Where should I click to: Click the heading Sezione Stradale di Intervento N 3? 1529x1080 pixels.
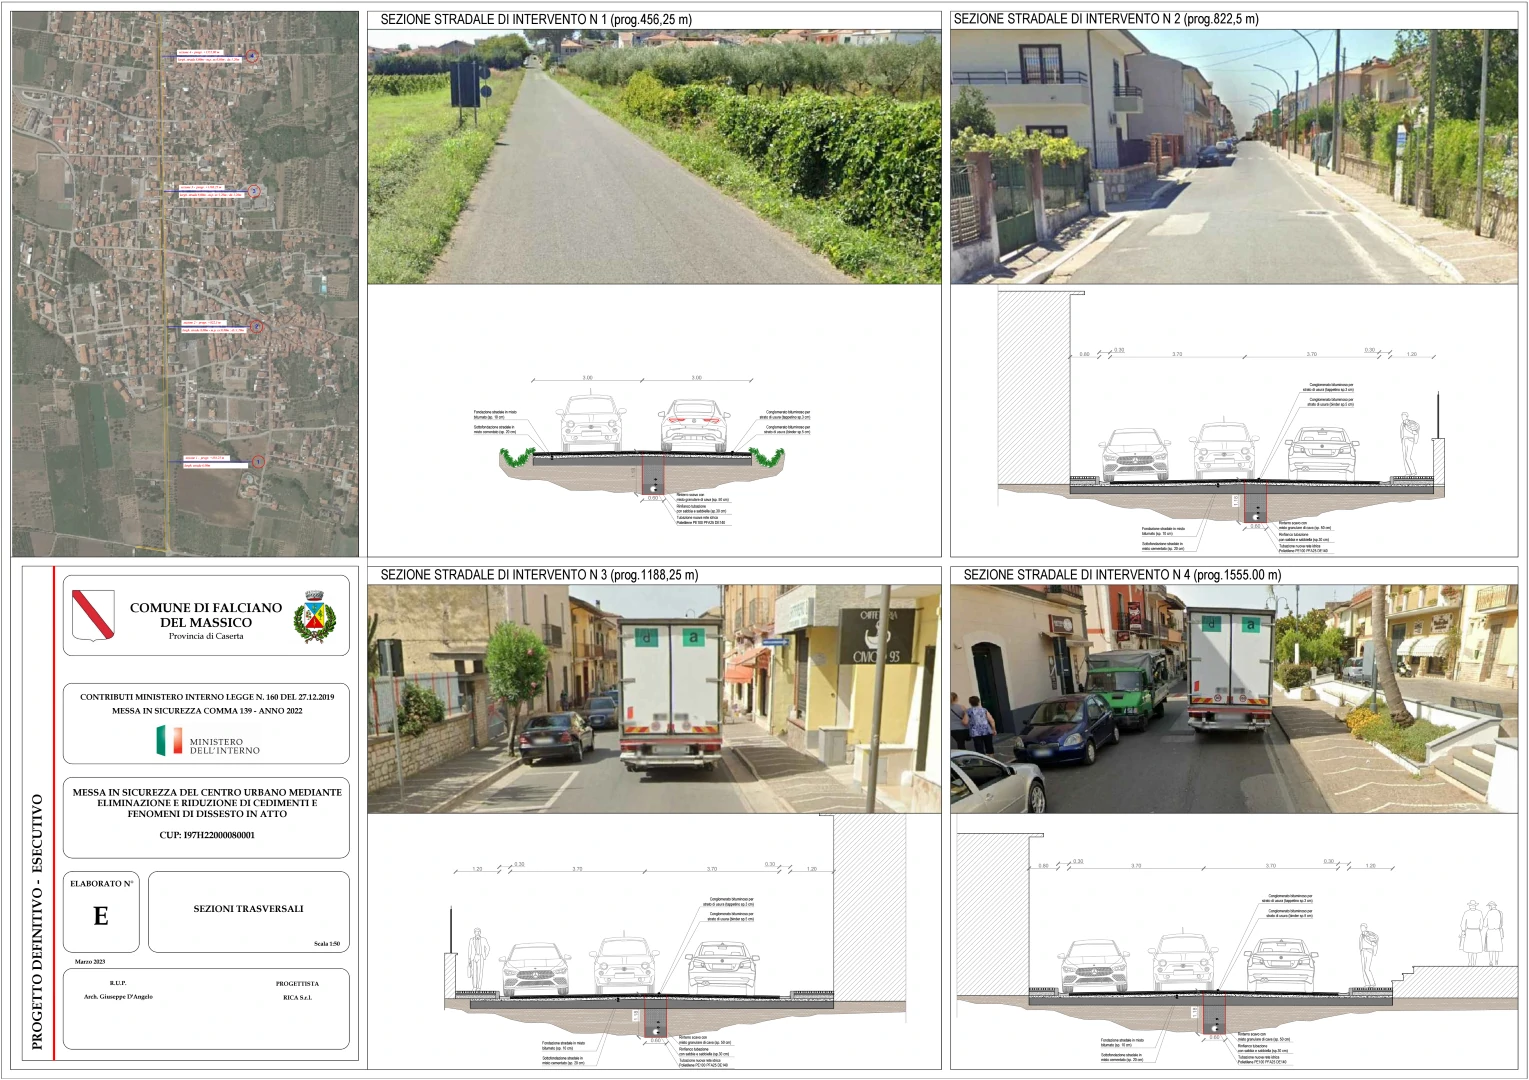coord(539,575)
